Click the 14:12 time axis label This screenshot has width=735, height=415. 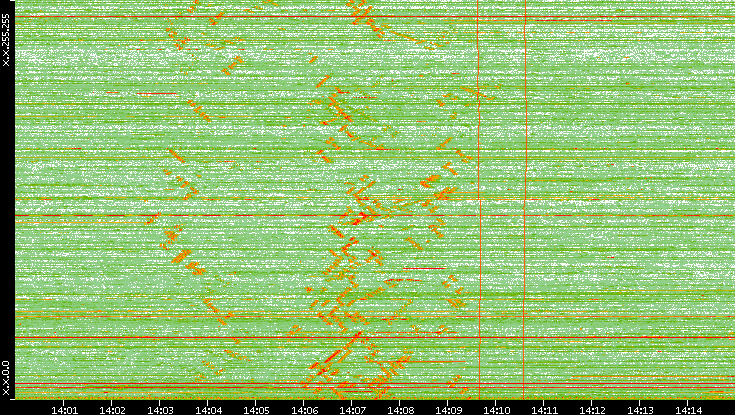pyautogui.click(x=592, y=411)
